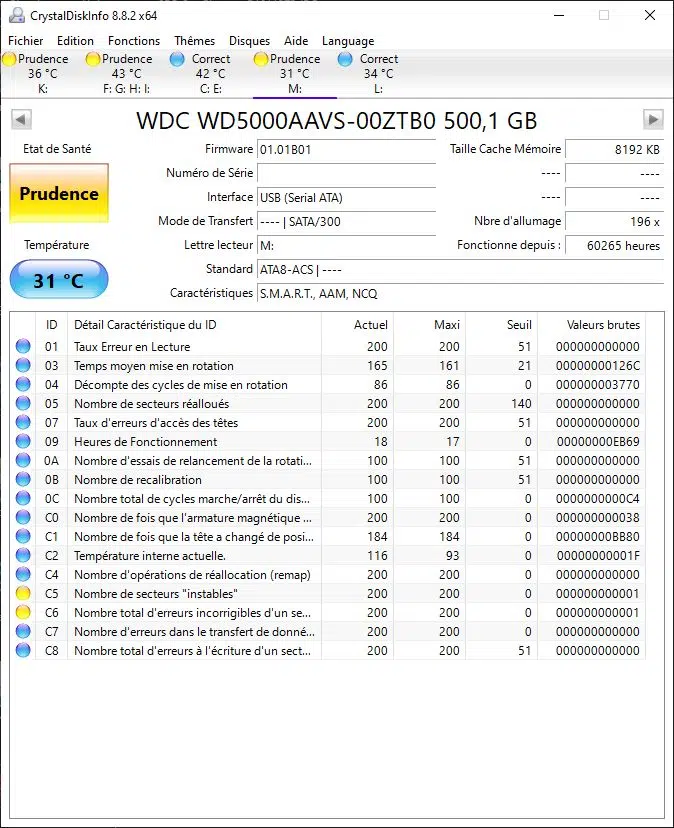674x828 pixels.
Task: Go to previous disk with left arrow
Action: [21, 119]
